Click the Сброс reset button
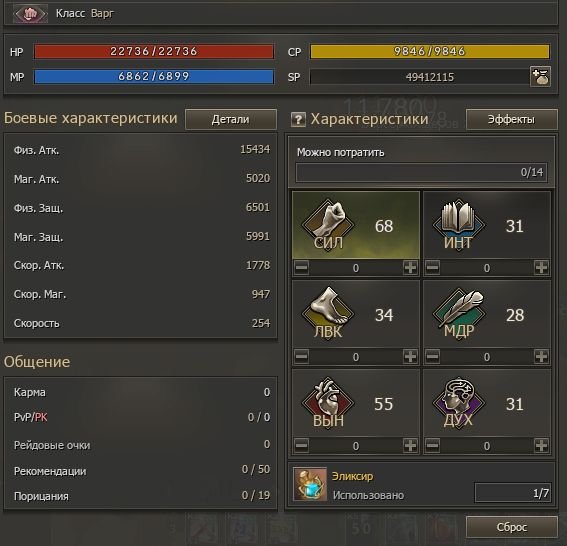 [511, 527]
